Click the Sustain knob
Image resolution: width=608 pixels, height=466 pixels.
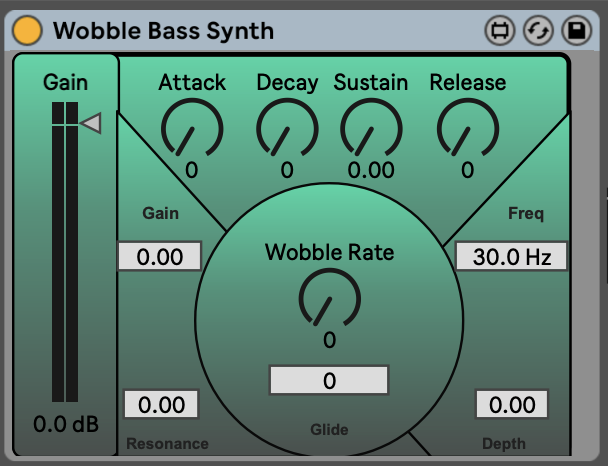[370, 130]
